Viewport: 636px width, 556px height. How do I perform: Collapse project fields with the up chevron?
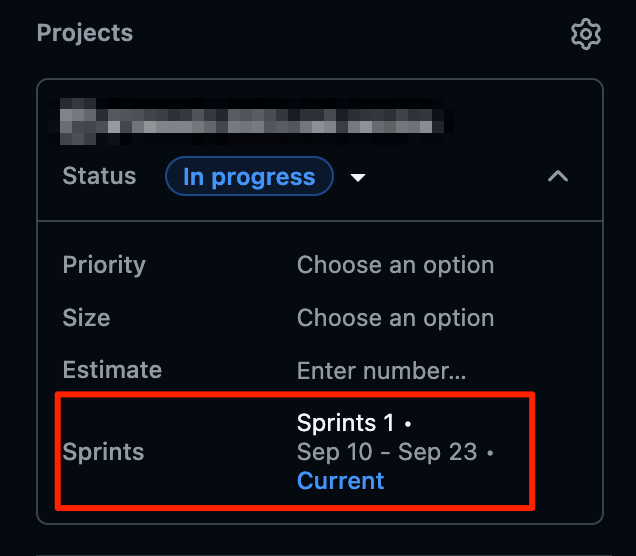tap(558, 176)
